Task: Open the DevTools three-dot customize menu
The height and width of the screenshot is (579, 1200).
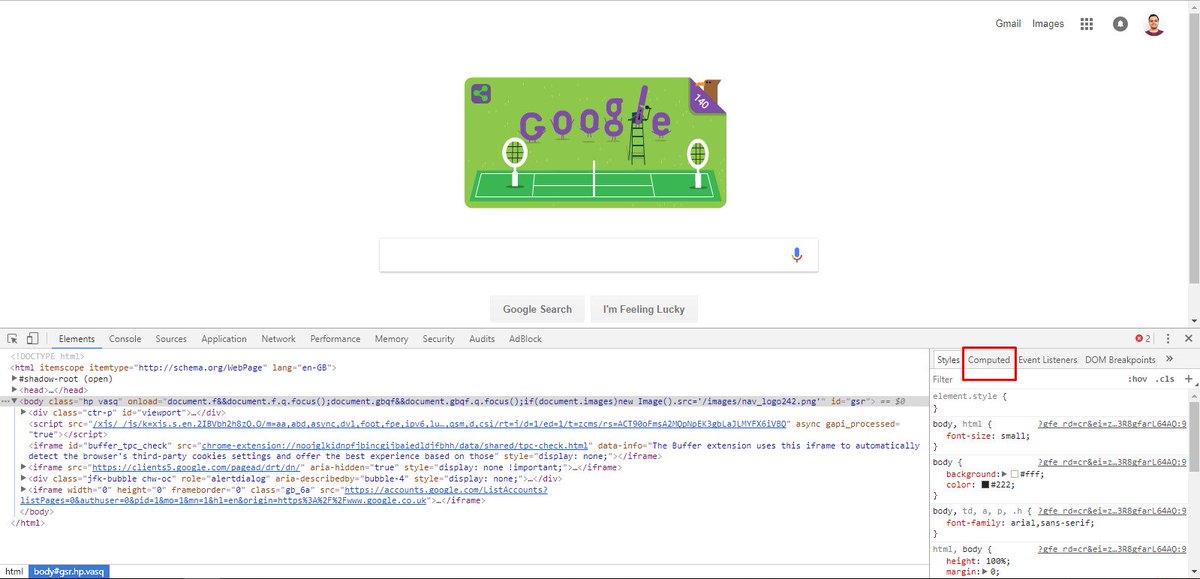Action: tap(1167, 339)
